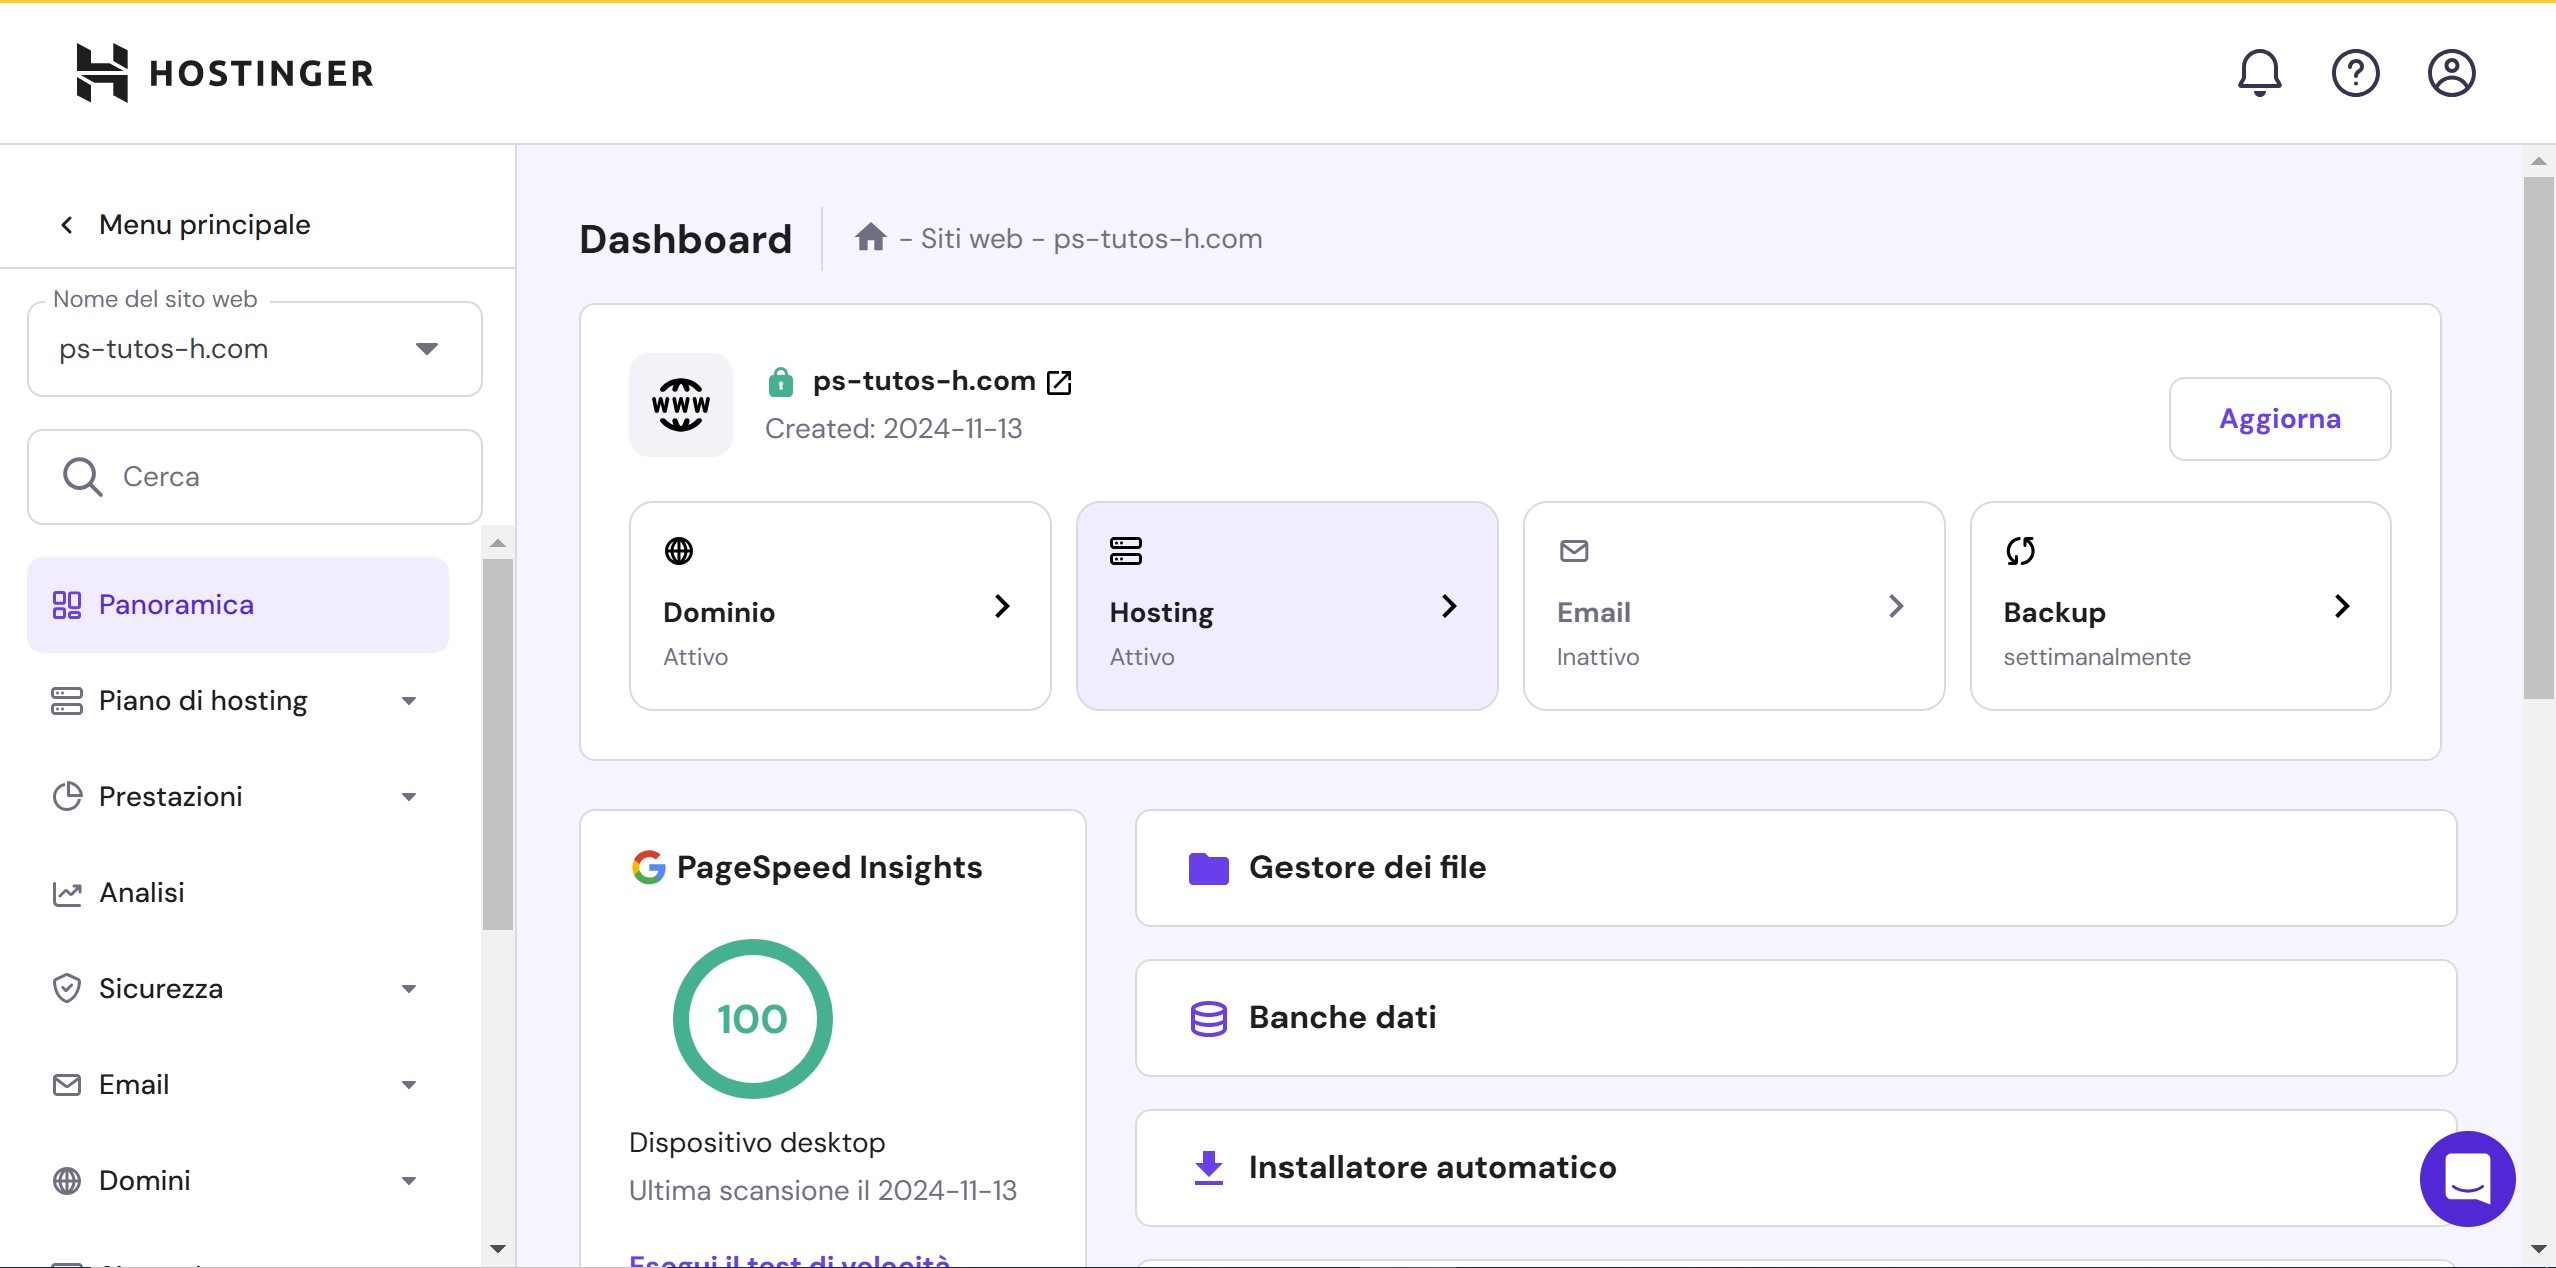
Task: Open the user account profile icon
Action: click(2451, 73)
